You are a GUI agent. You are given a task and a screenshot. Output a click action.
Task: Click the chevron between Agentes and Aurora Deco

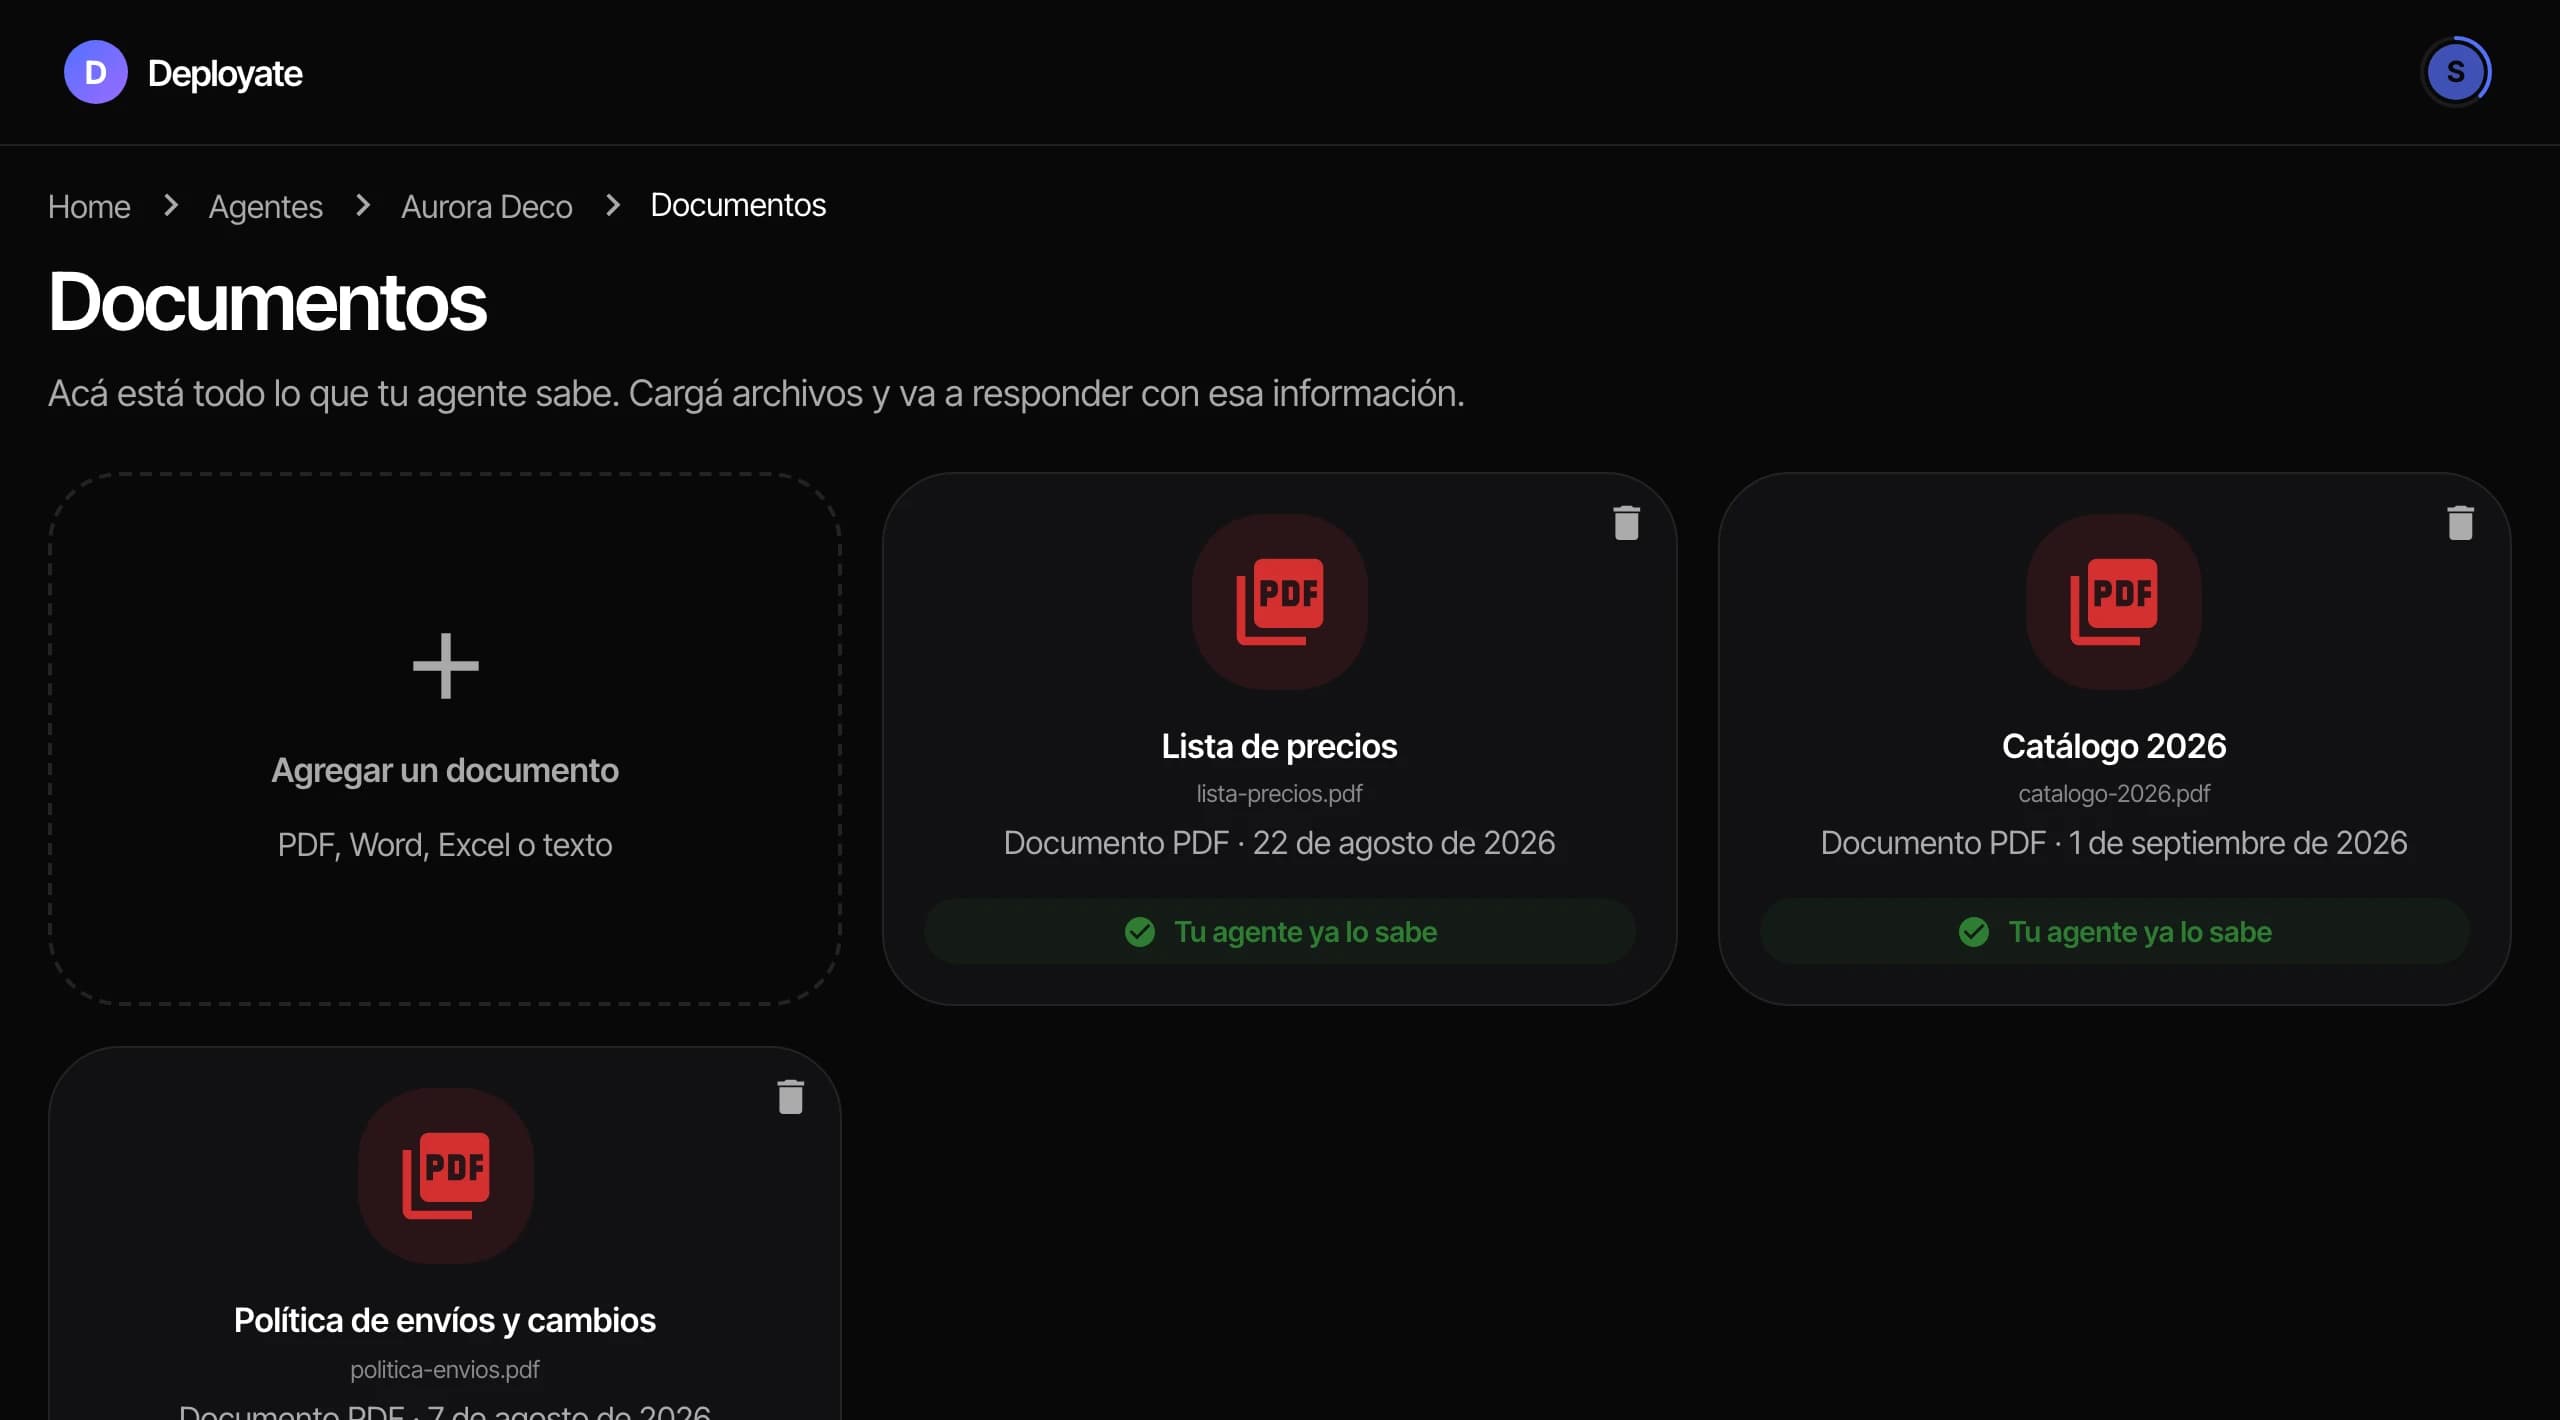(x=363, y=205)
